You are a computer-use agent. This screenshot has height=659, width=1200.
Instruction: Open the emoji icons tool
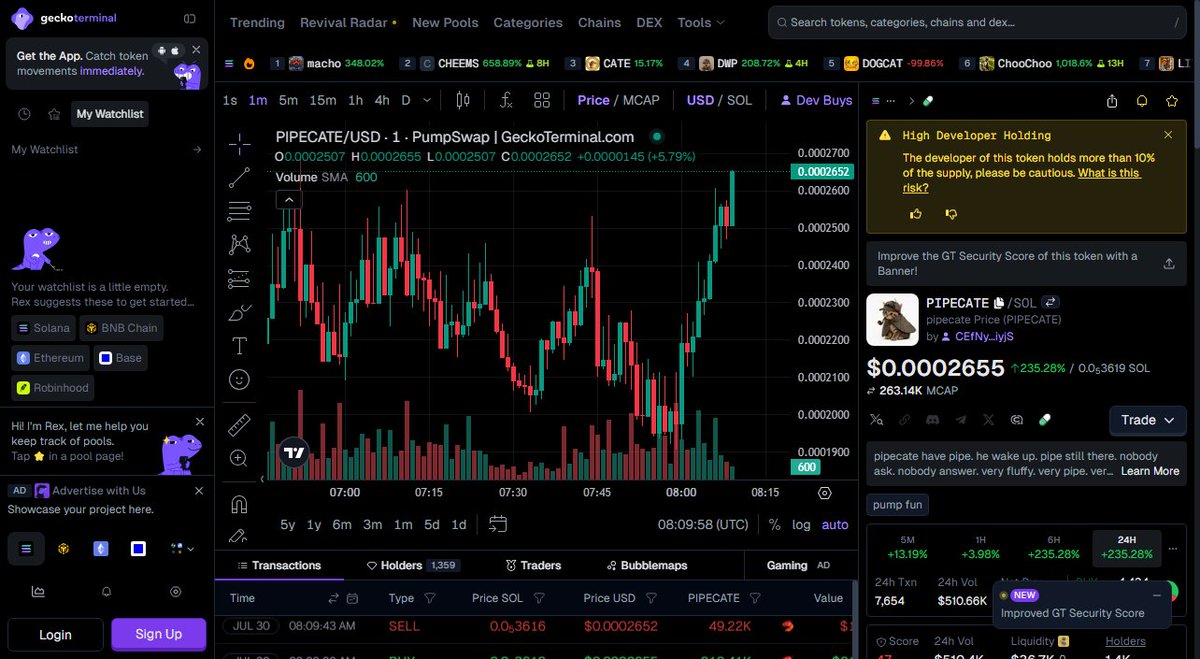tap(239, 380)
